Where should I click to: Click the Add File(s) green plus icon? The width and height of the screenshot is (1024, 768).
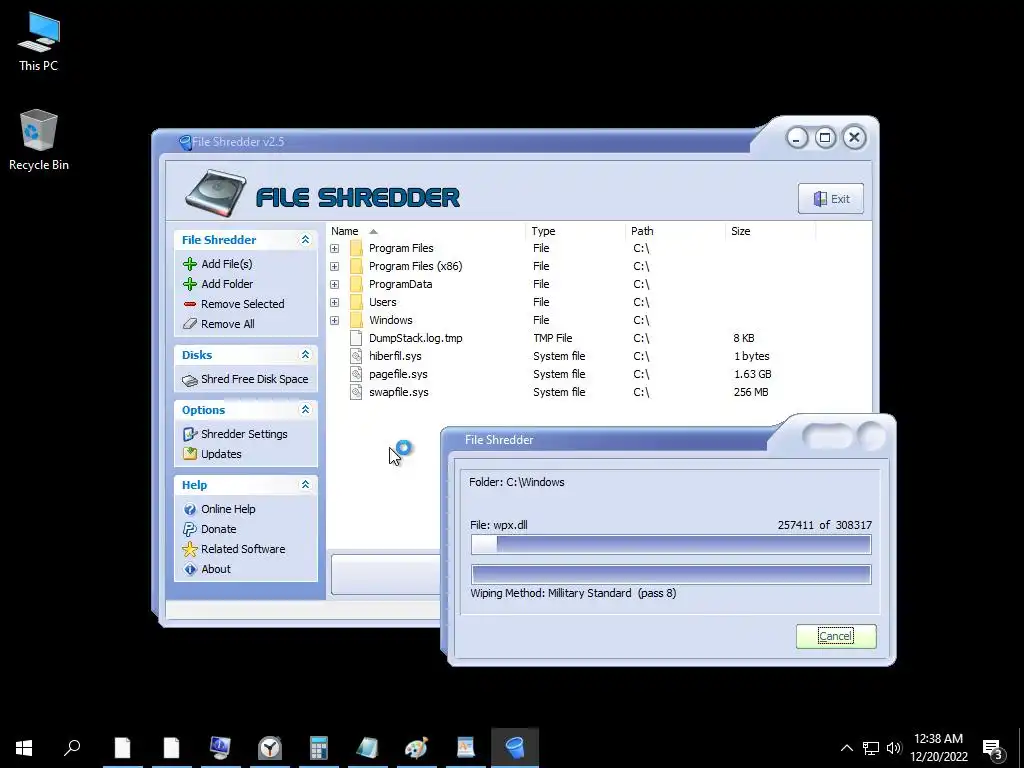point(189,264)
